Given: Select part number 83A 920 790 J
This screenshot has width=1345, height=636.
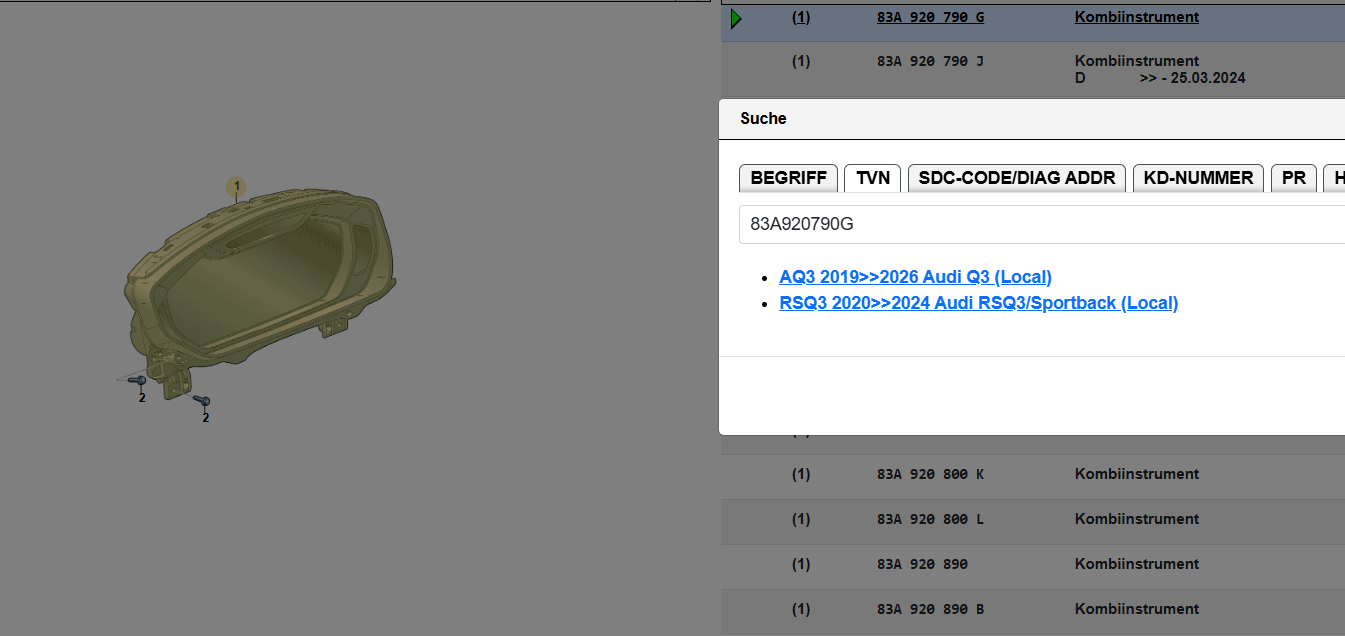Looking at the screenshot, I should click(930, 61).
